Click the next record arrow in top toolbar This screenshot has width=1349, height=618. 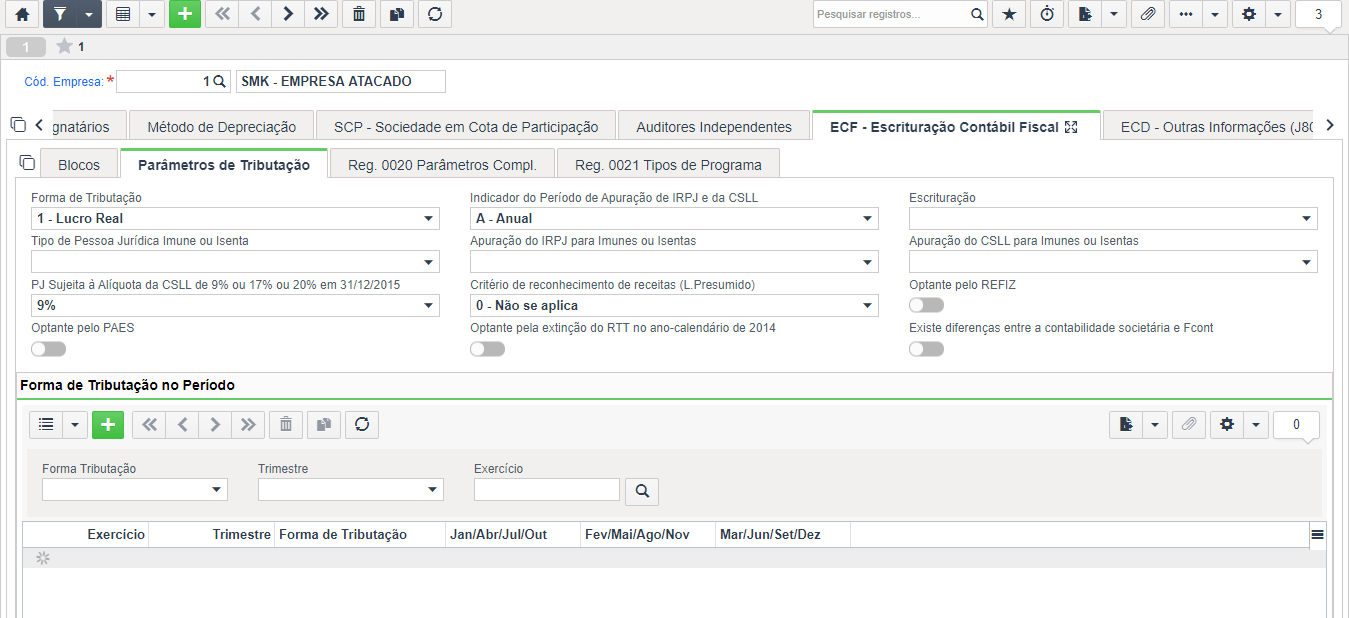click(288, 14)
